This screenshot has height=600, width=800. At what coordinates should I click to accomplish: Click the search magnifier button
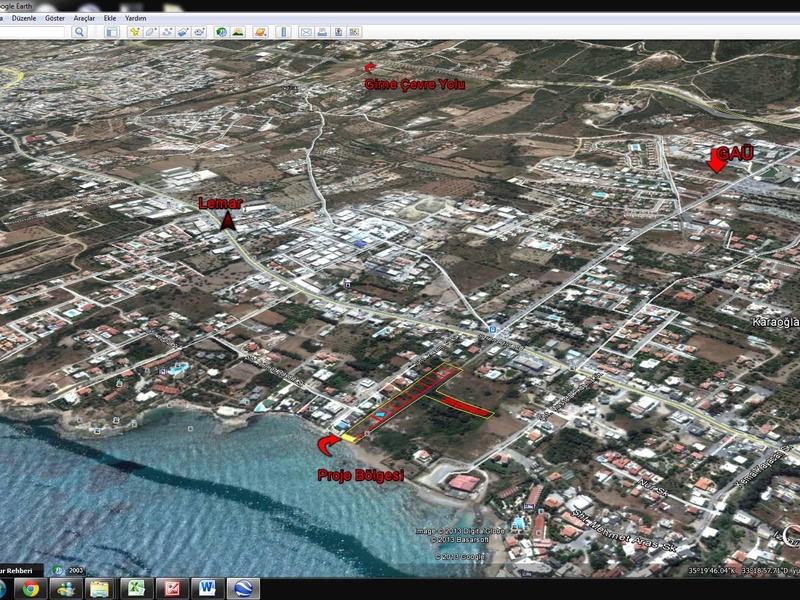80,32
